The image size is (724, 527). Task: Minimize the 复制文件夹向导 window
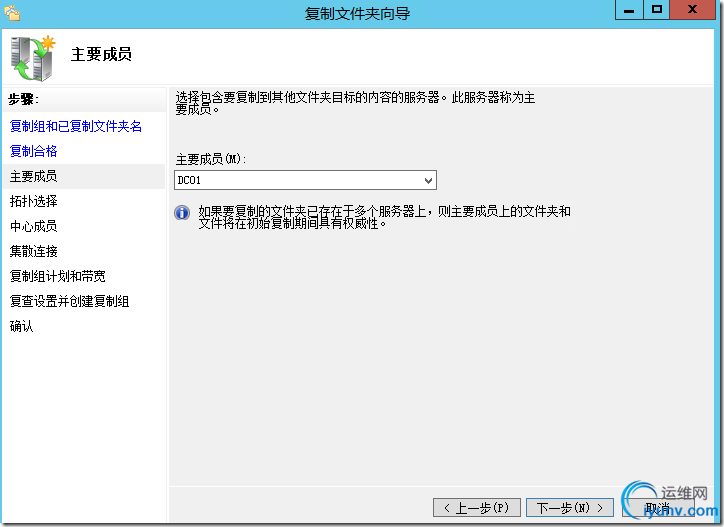click(x=629, y=10)
